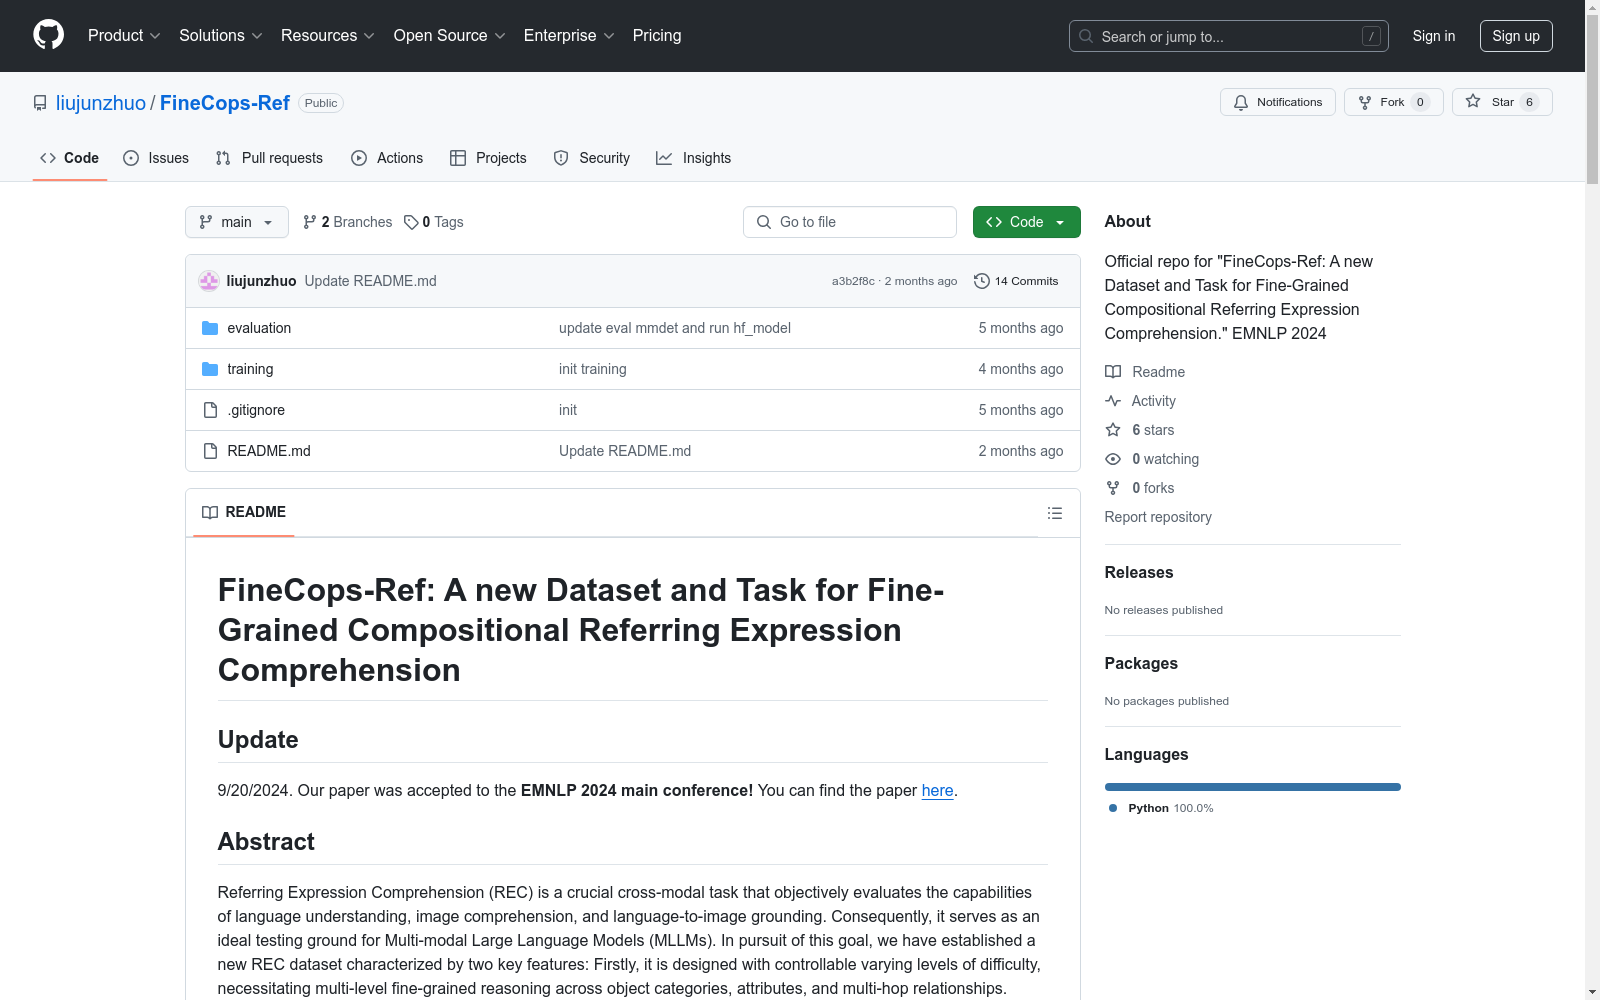Open the FineCops-Ref repository title link
Screen dimensions: 1600x1000
[x=225, y=103]
